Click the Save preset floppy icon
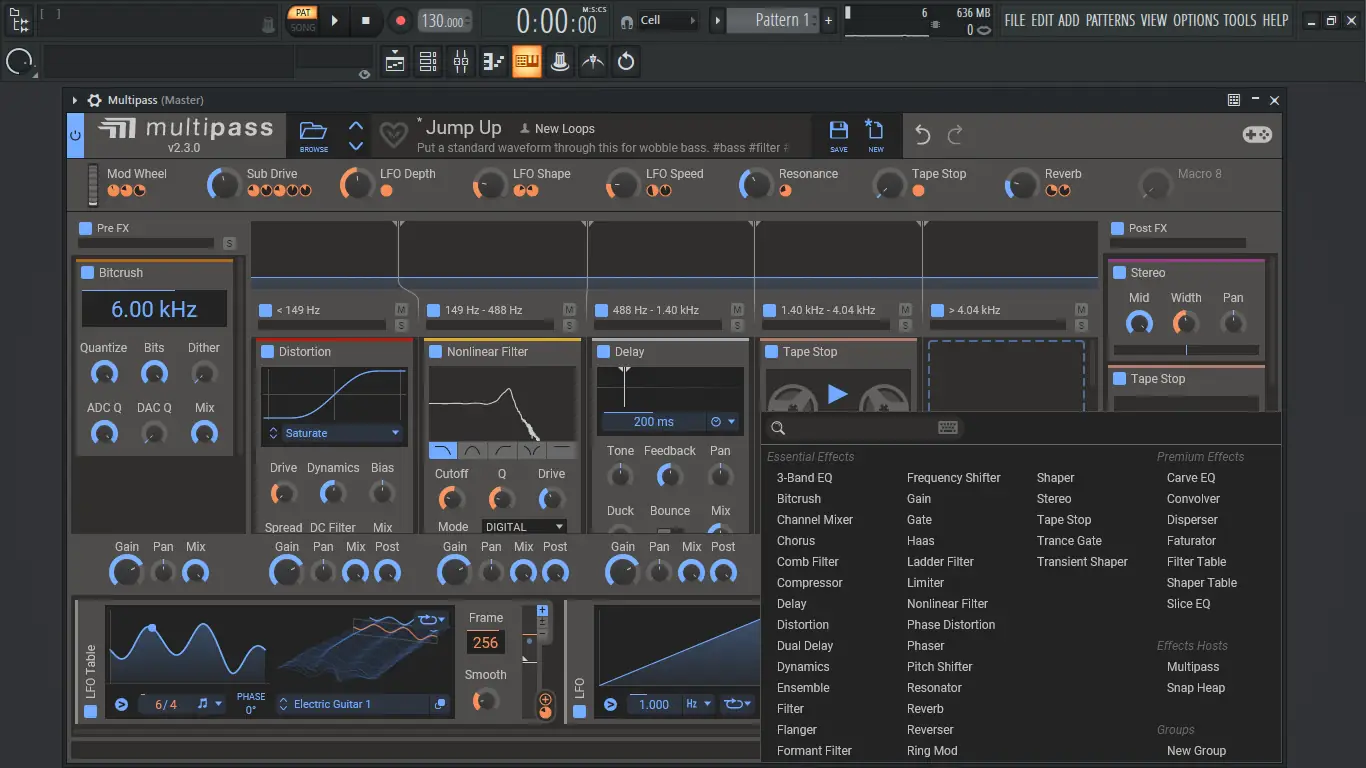 click(x=838, y=133)
